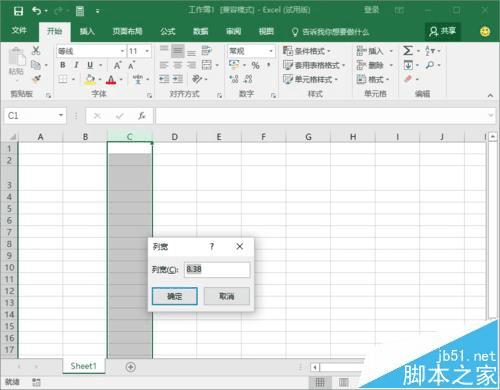Open the font name combo box
This screenshot has width=500, height=390.
pyautogui.click(x=91, y=51)
